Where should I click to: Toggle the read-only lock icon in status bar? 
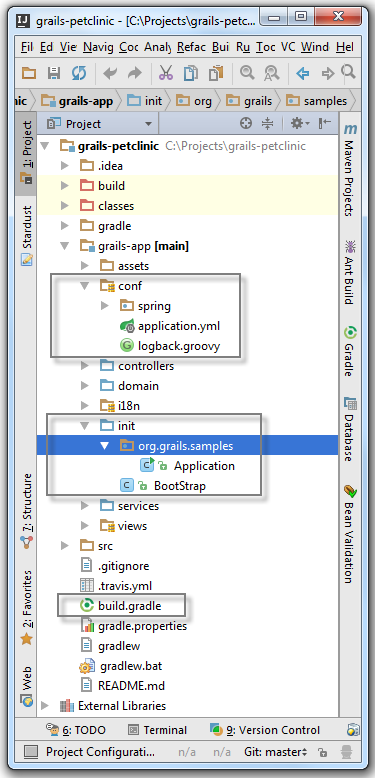322,752
